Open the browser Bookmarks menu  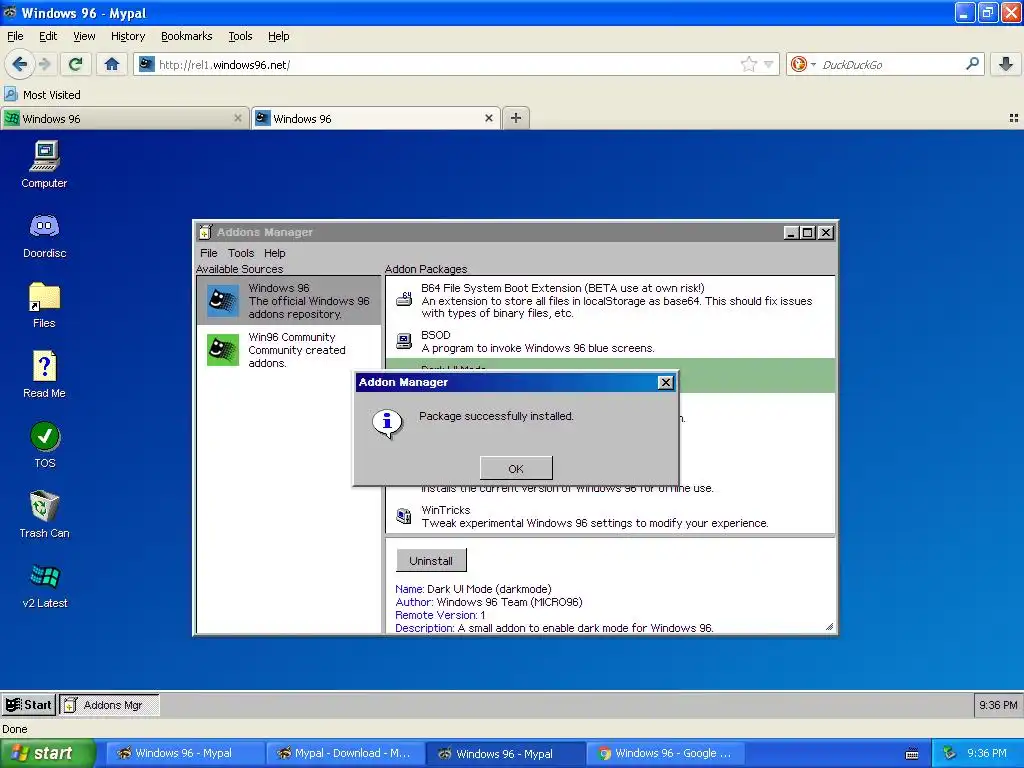tap(187, 36)
